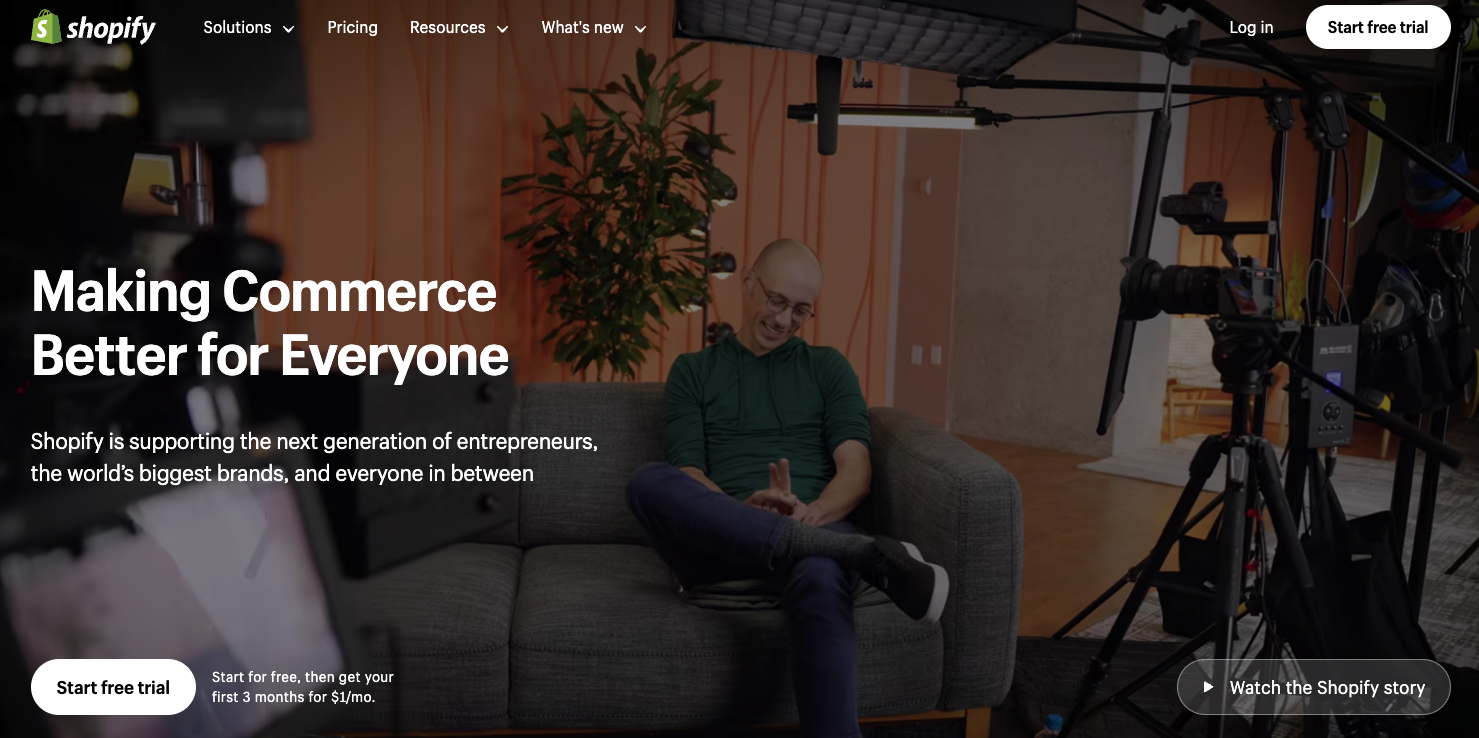Go to the Pricing page

pyautogui.click(x=352, y=27)
